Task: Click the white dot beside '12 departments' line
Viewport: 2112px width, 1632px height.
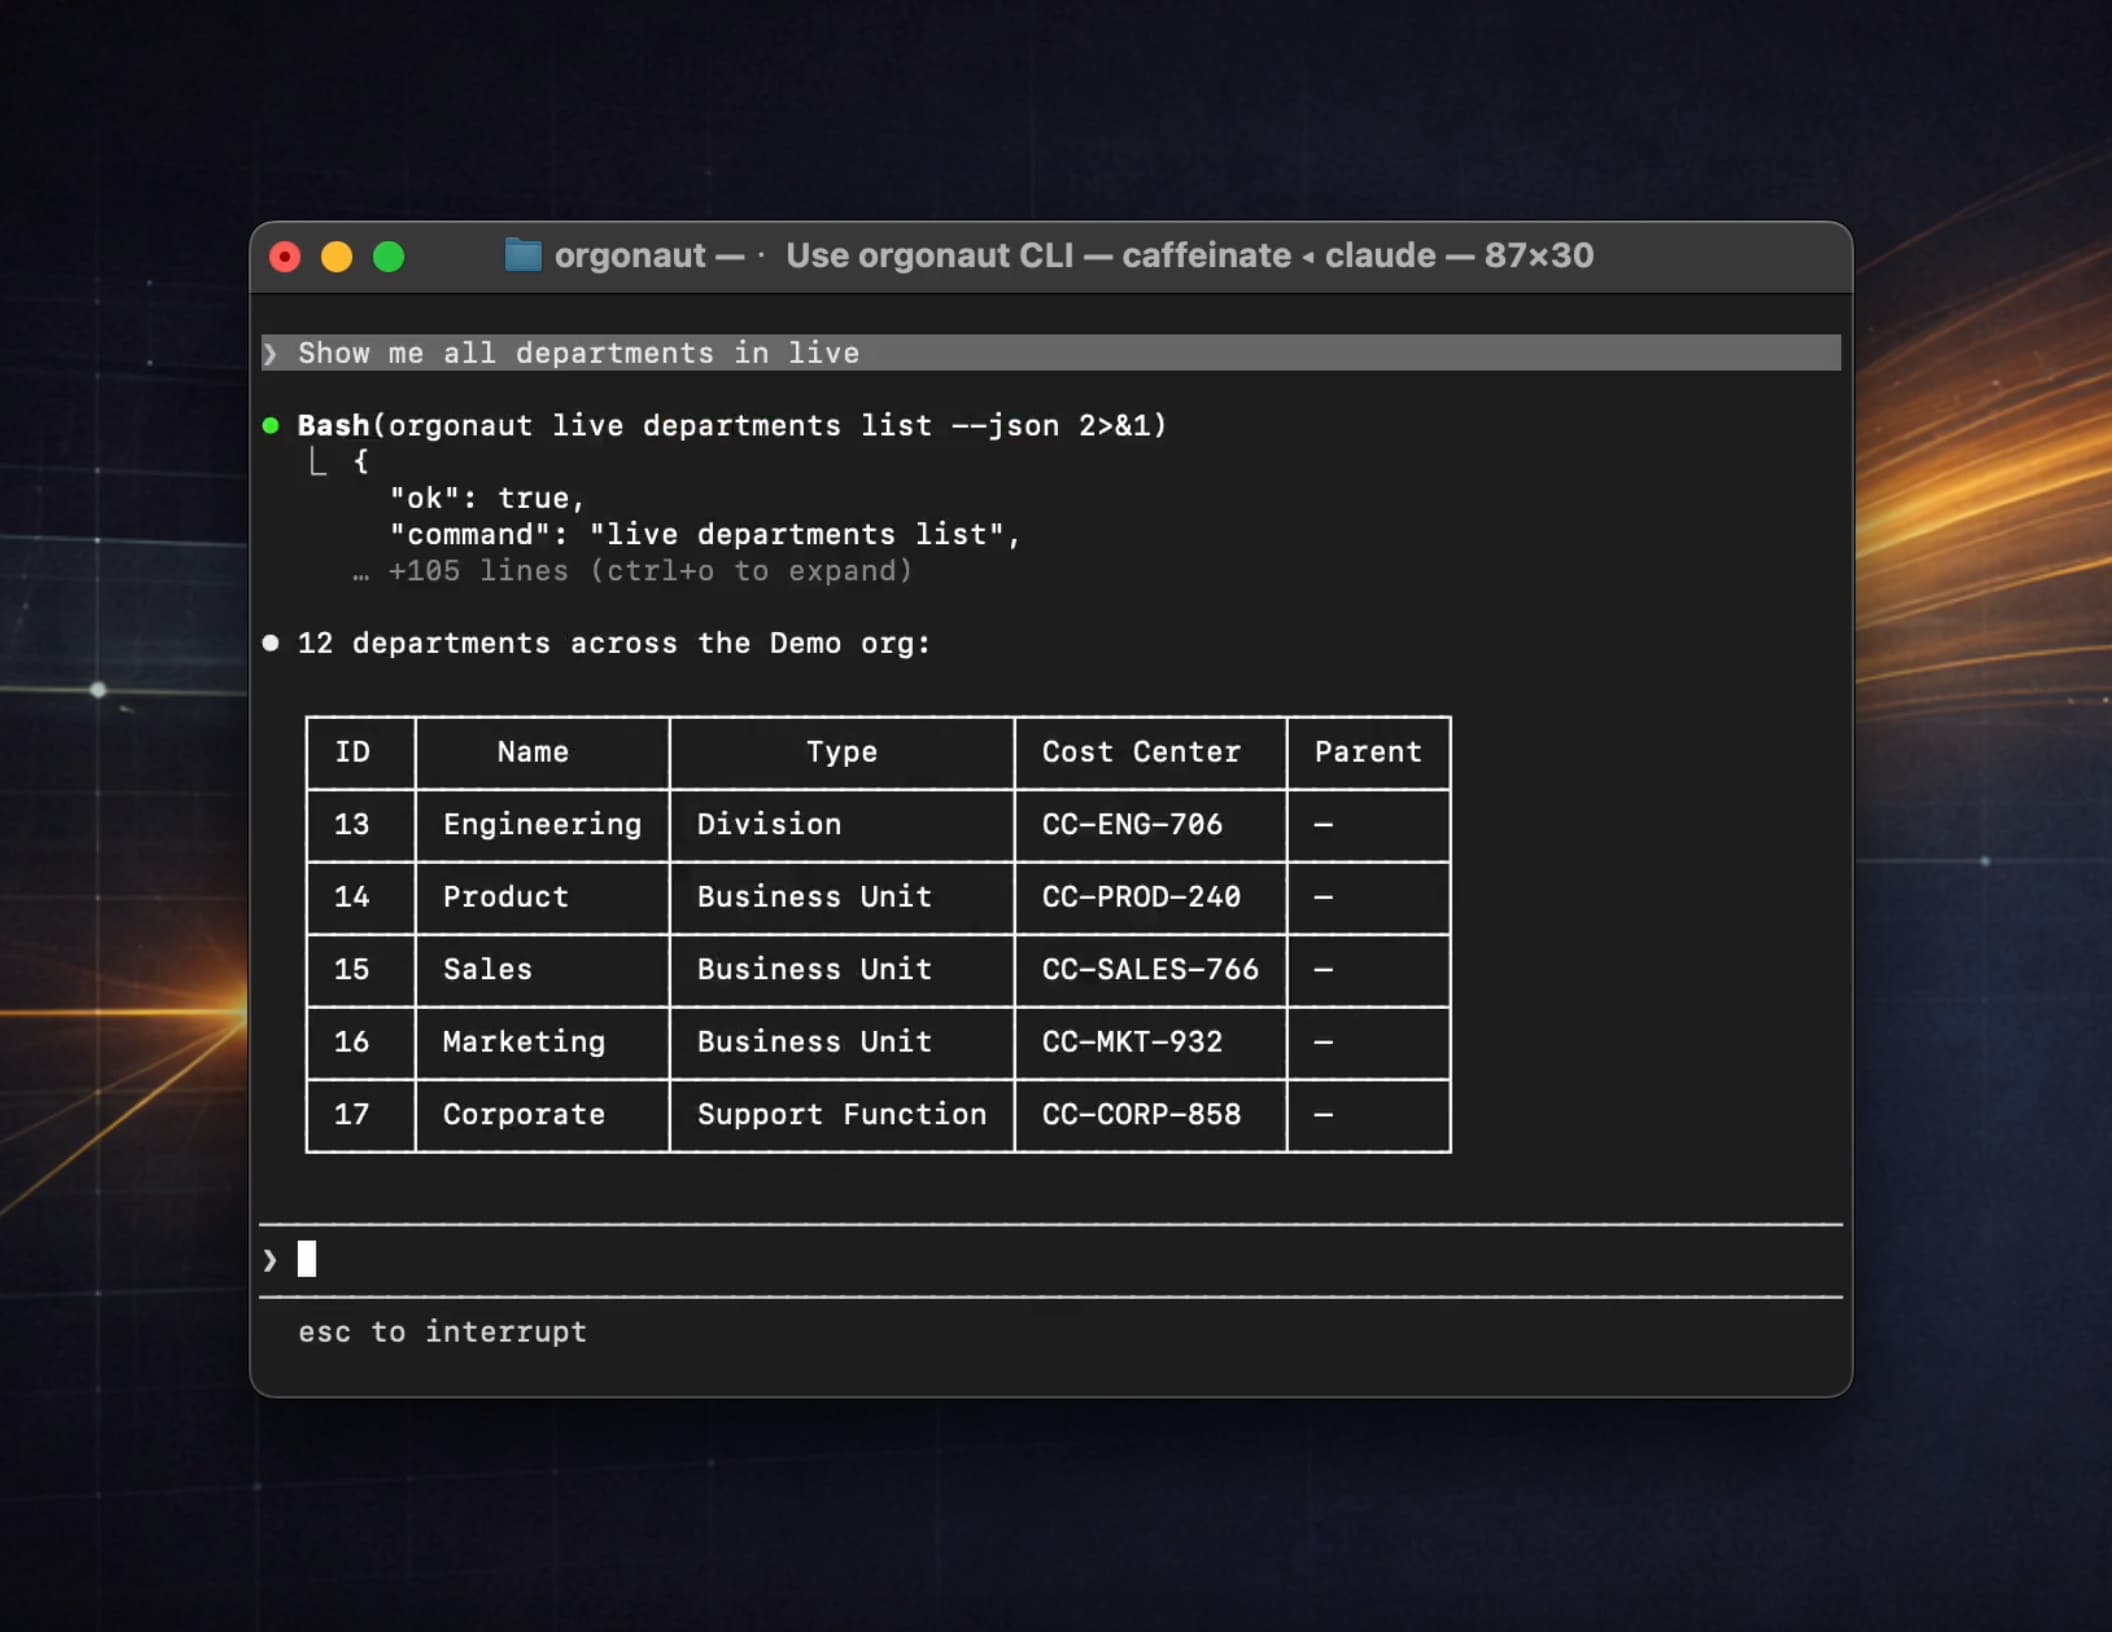Action: coord(270,643)
